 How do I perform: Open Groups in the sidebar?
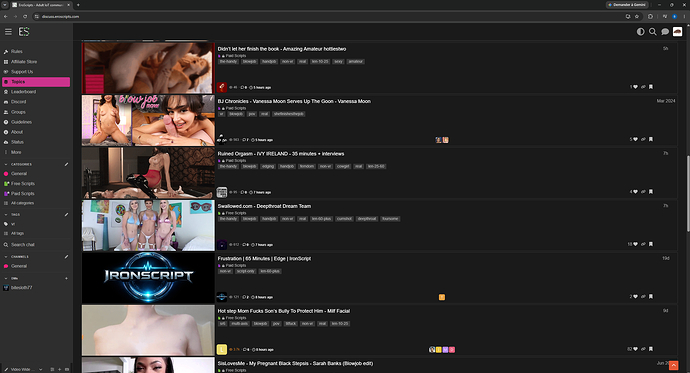coord(36,112)
